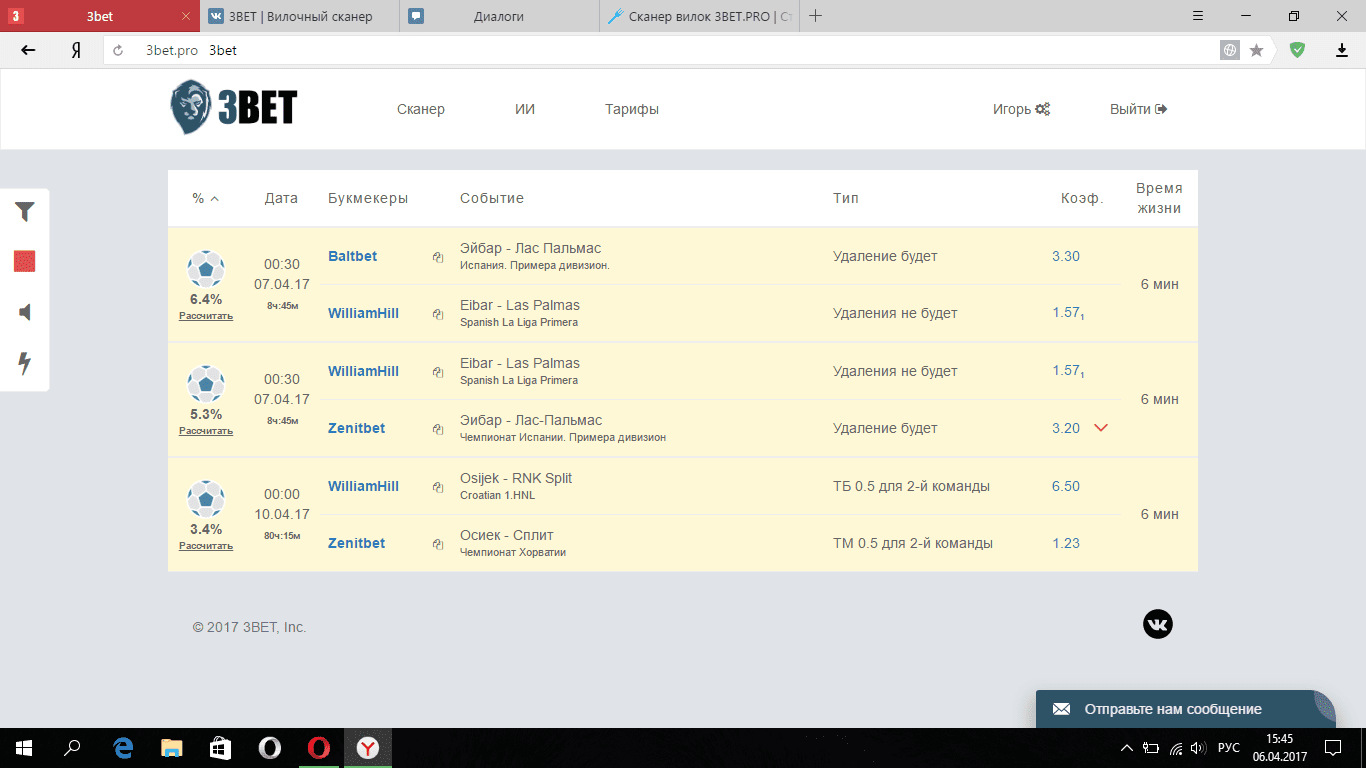Image resolution: width=1366 pixels, height=768 pixels.
Task: Click the soccer ball icon for 6.4% bet
Action: coord(206,269)
